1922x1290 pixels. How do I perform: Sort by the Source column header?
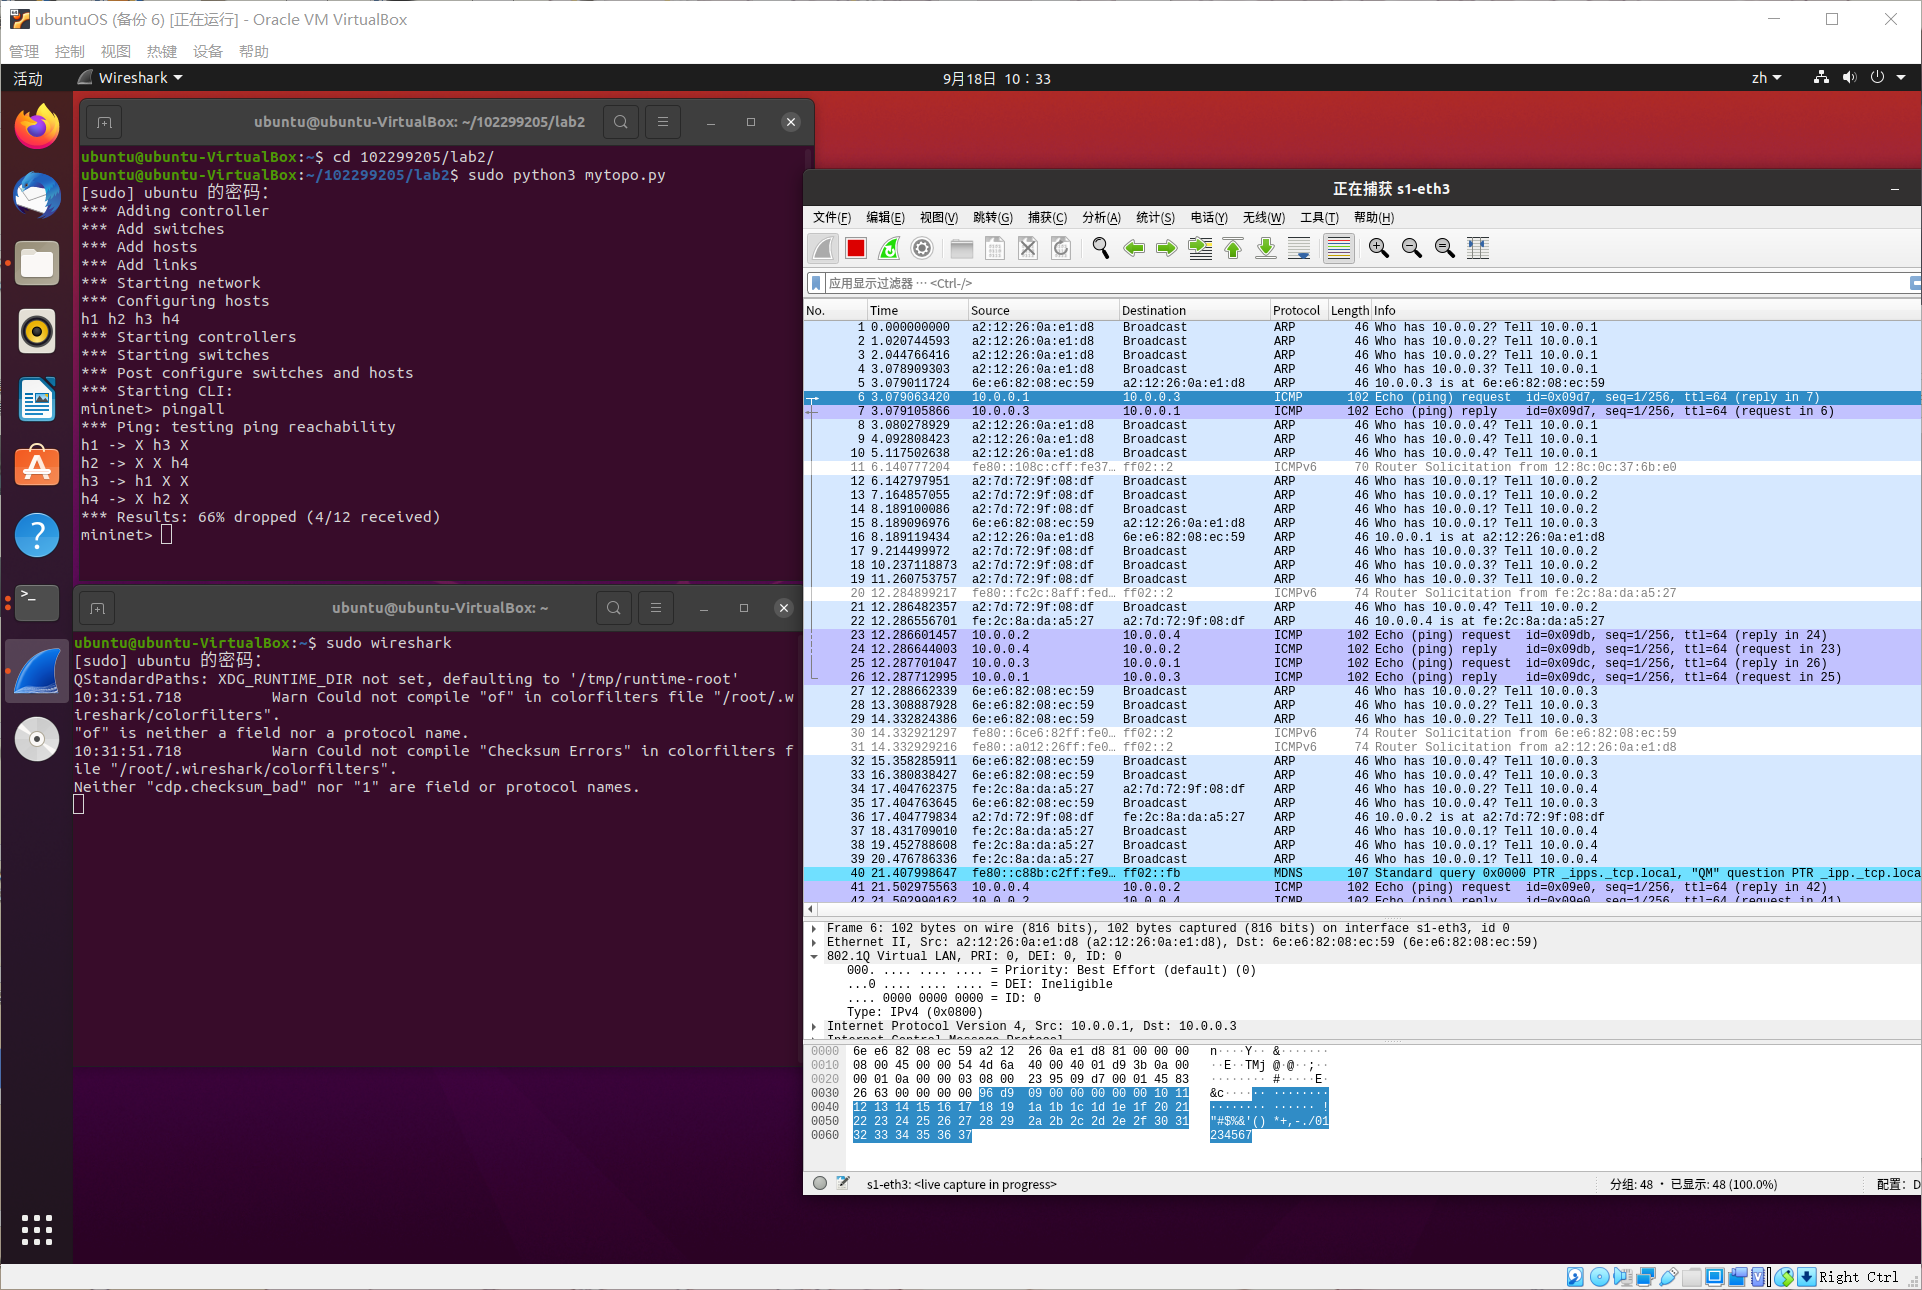pos(1043,310)
